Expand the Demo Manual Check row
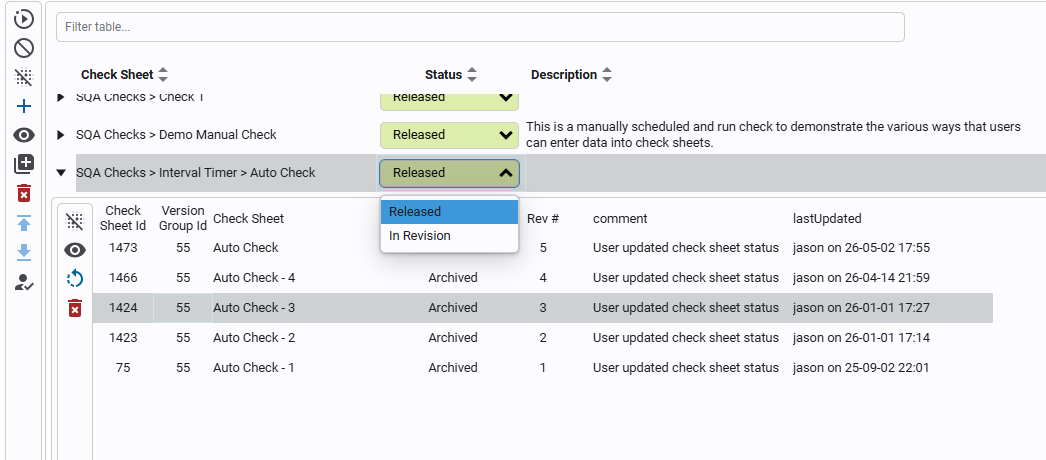1046x460 pixels. pos(61,135)
